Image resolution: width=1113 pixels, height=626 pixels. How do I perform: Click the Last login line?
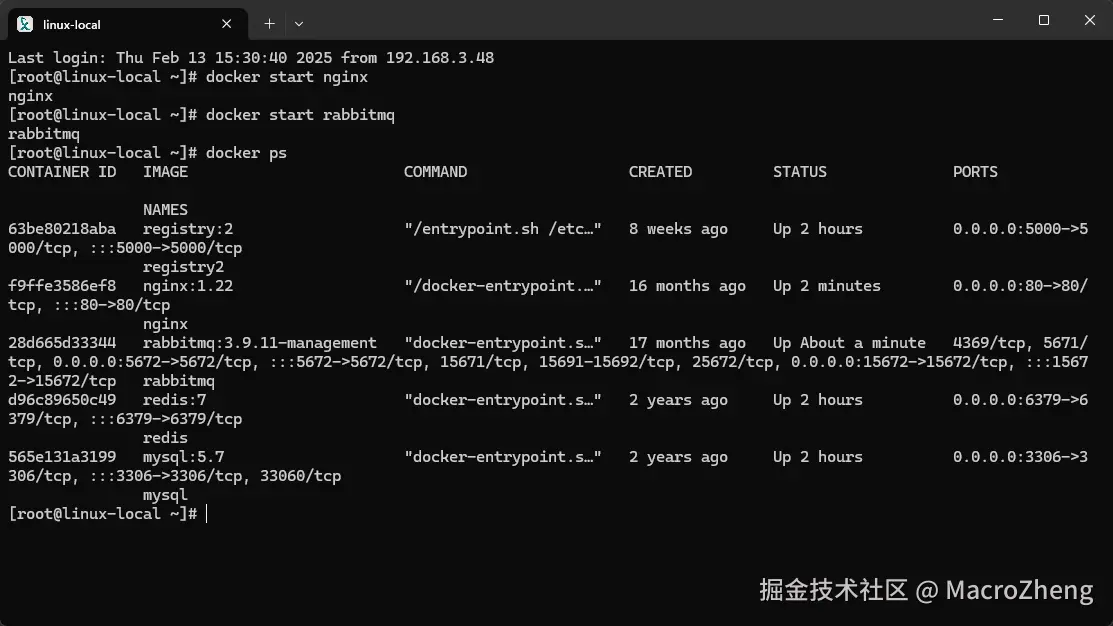pyautogui.click(x=251, y=58)
